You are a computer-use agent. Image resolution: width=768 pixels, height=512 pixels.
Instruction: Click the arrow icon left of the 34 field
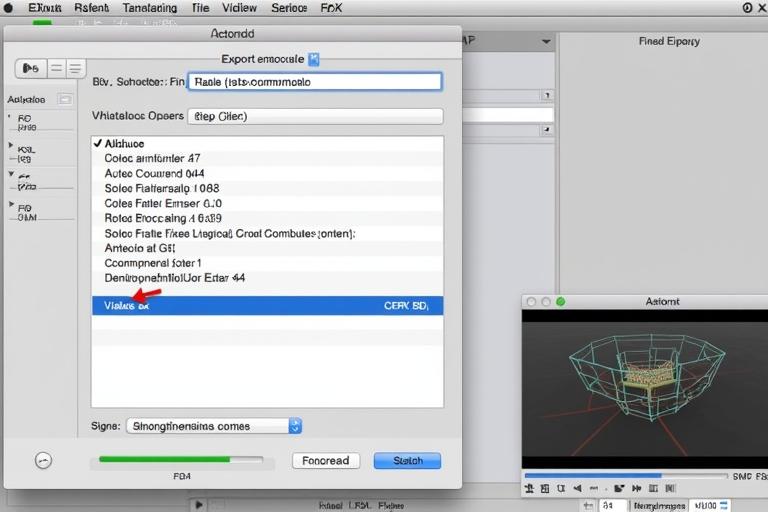tap(588, 505)
